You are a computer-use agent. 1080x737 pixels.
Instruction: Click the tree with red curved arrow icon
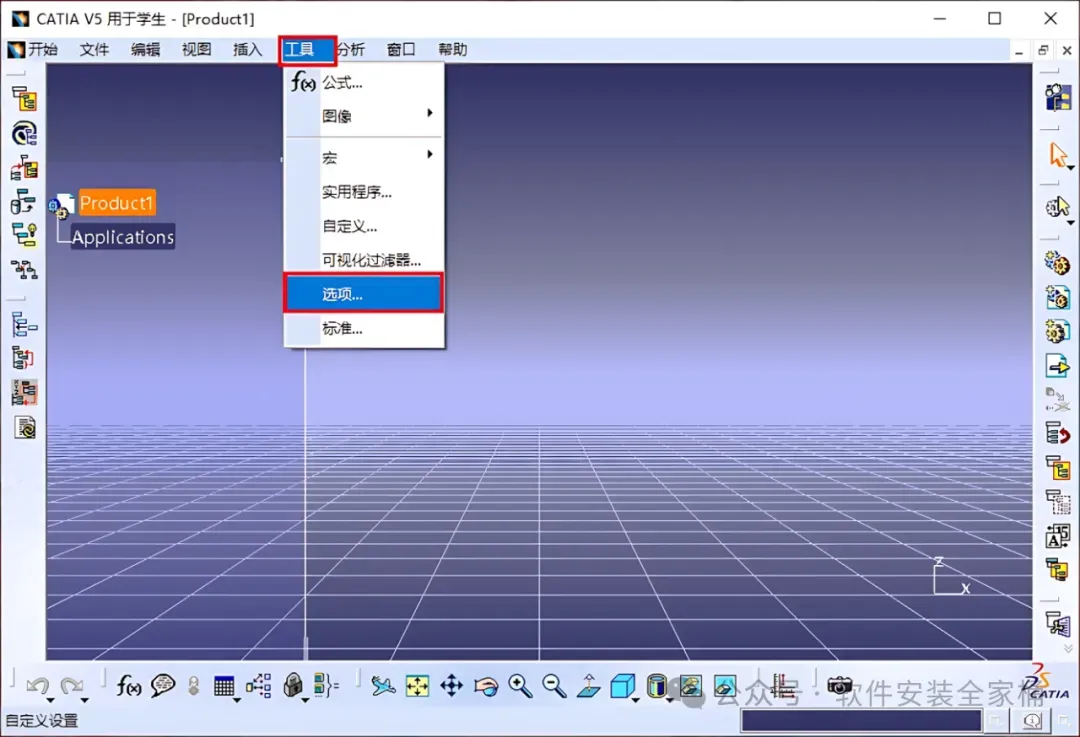click(x=1057, y=434)
